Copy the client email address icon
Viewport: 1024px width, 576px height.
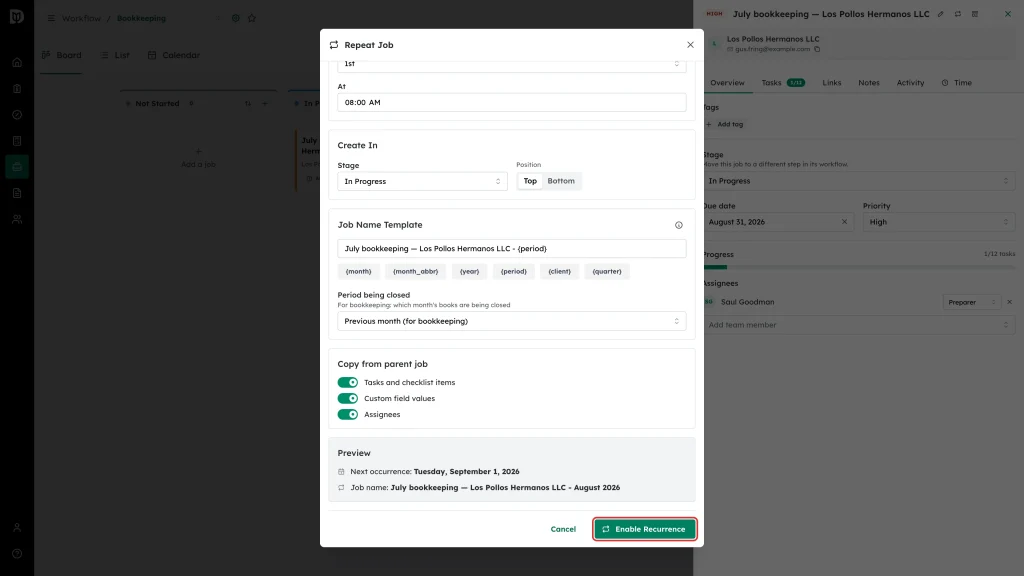[817, 50]
